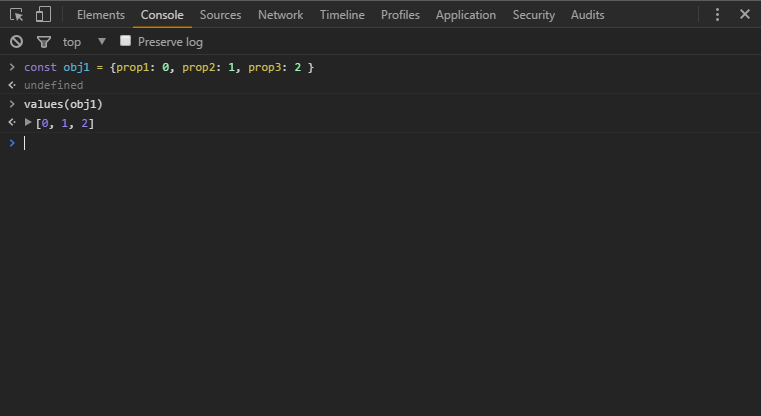761x416 pixels.
Task: Open the top execution context dropdown
Action: click(83, 42)
